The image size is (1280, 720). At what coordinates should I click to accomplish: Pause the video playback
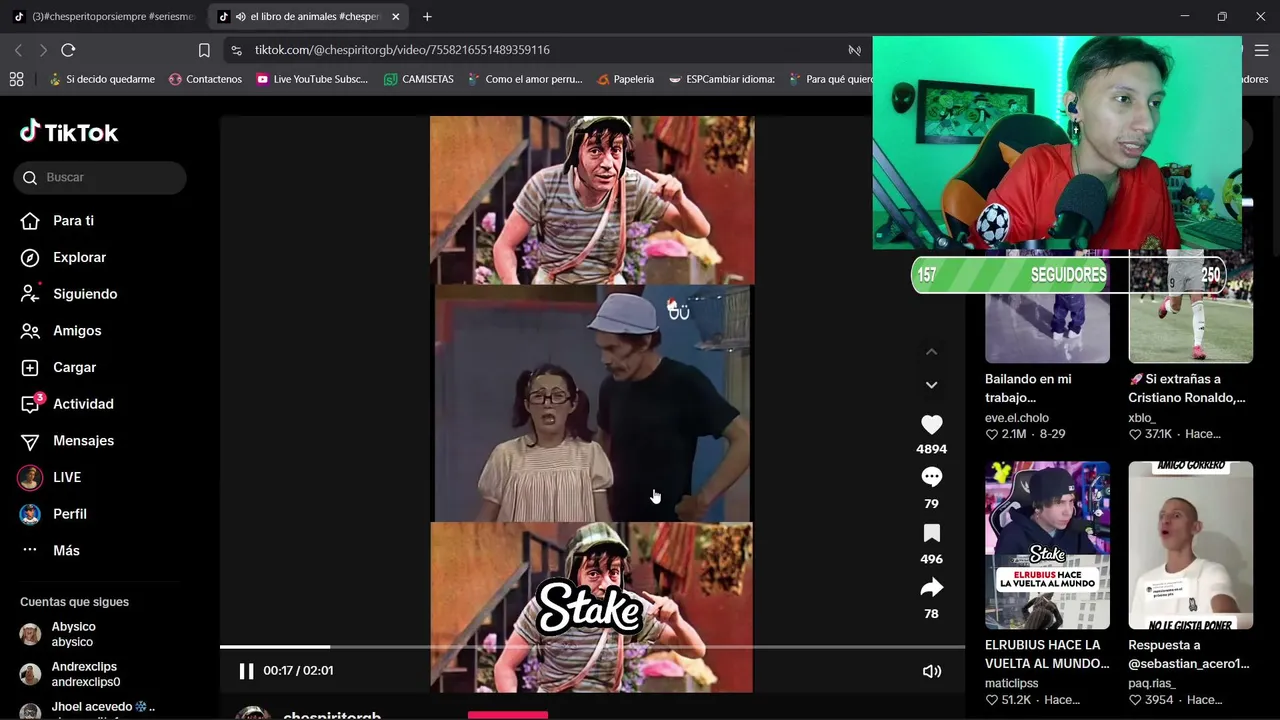[x=246, y=671]
